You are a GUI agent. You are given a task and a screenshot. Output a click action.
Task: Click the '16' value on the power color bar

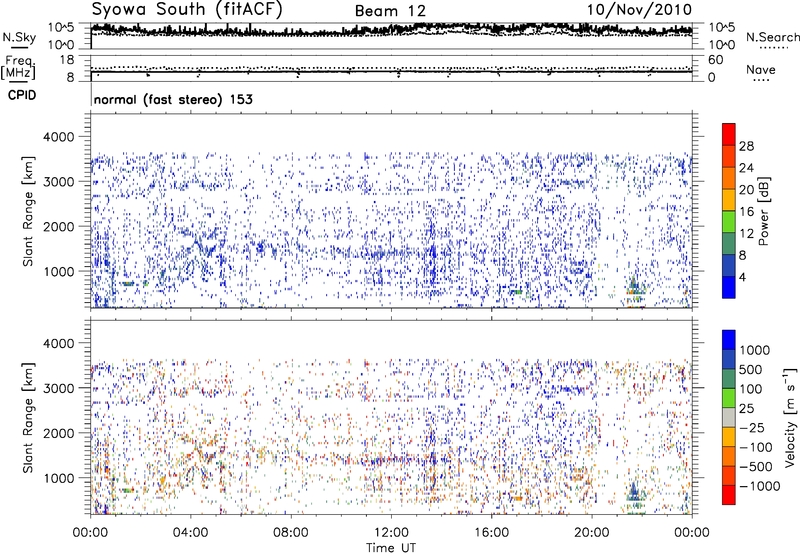point(746,212)
